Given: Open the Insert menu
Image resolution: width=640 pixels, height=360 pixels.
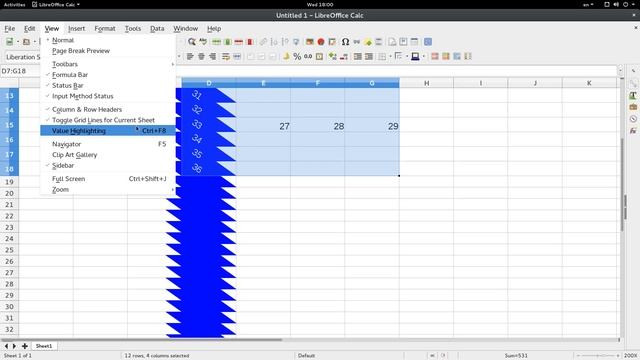Looking at the screenshot, I should (76, 29).
